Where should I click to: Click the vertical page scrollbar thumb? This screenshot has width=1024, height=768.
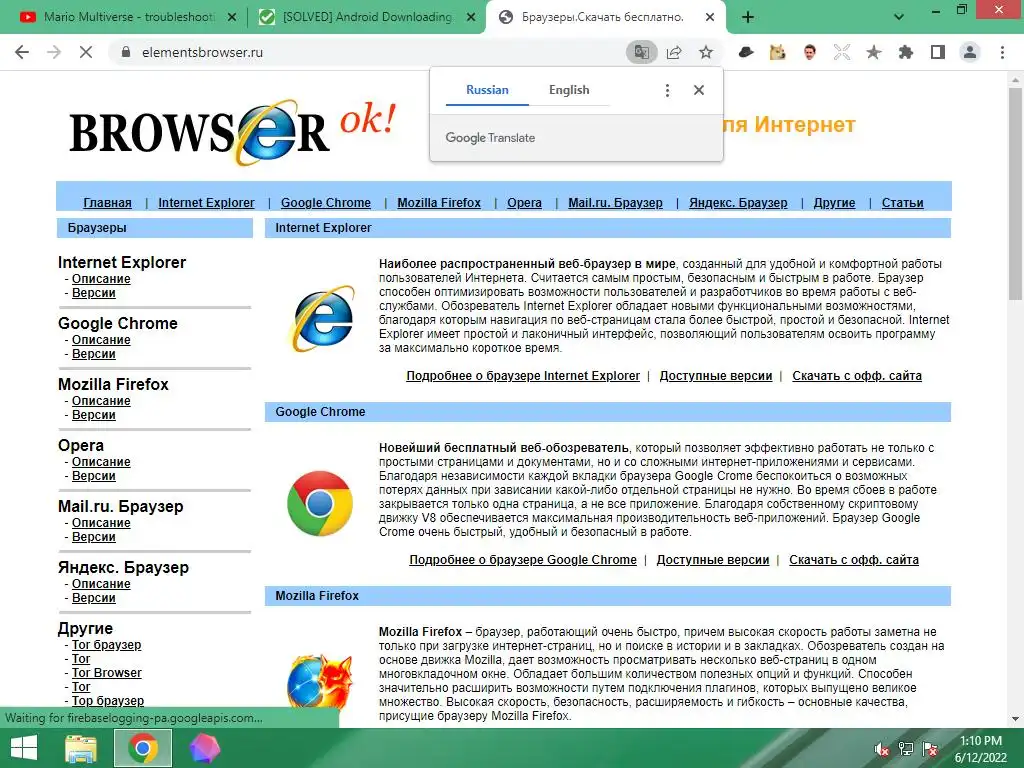(x=1015, y=193)
